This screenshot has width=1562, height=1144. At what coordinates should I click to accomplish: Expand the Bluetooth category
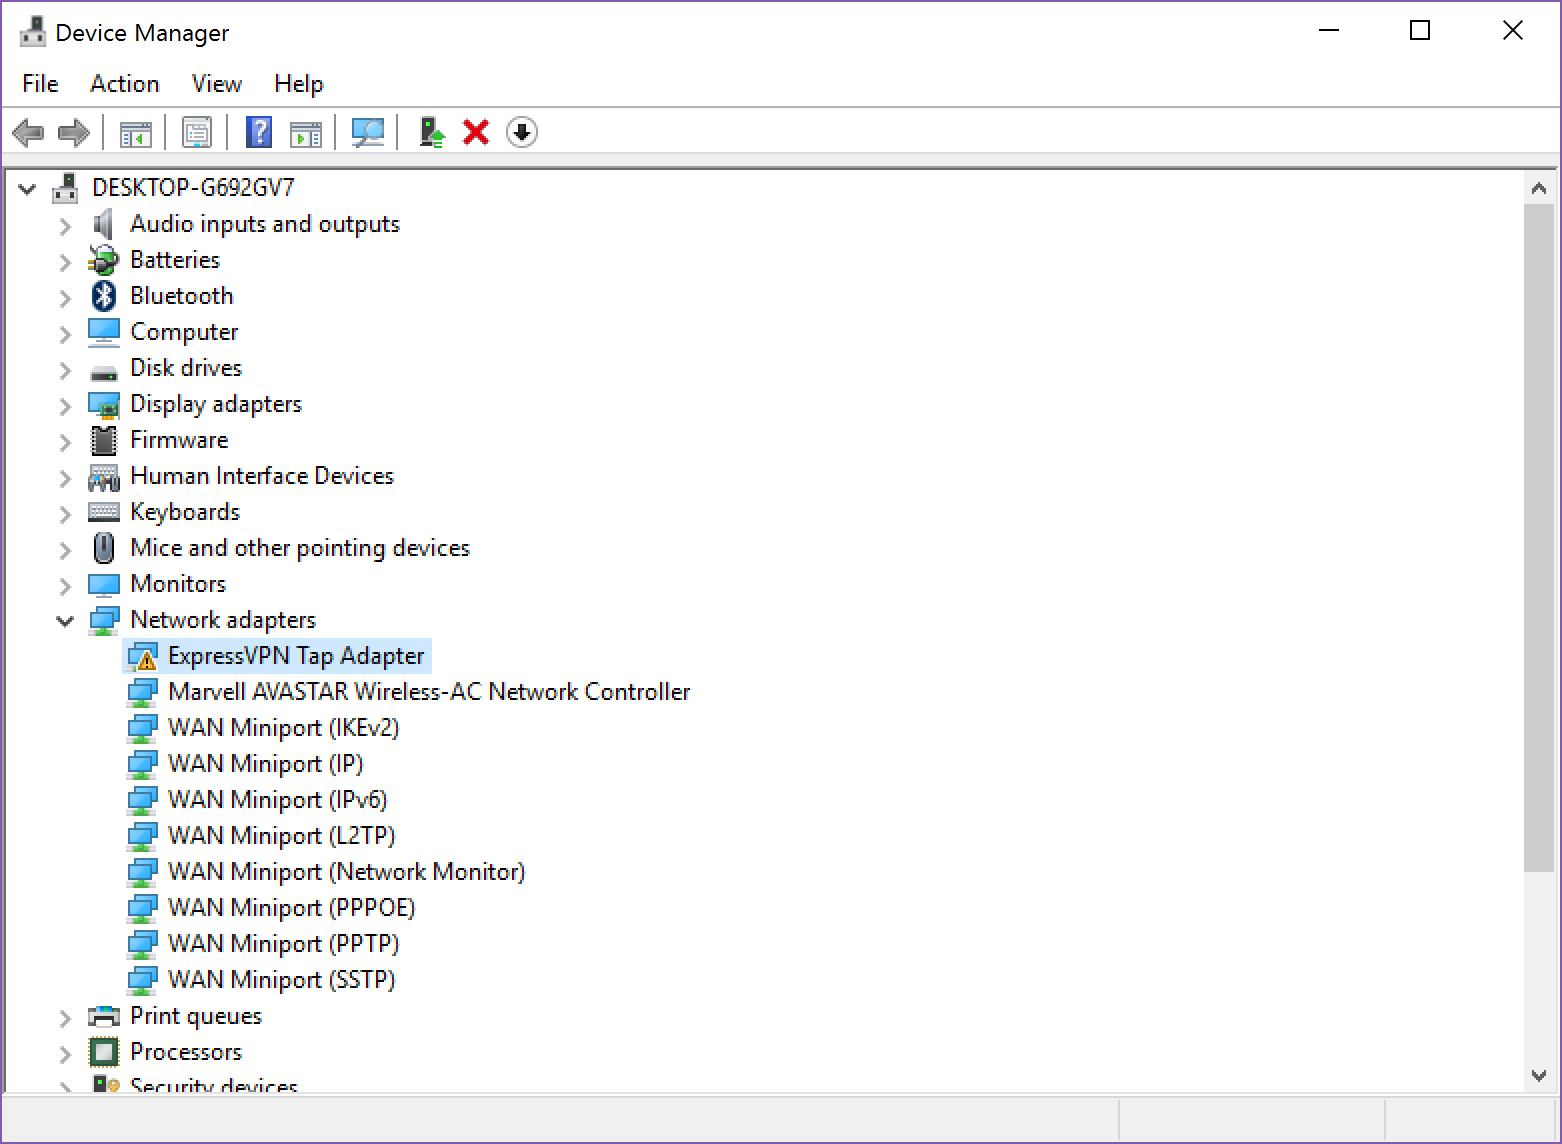click(x=65, y=297)
